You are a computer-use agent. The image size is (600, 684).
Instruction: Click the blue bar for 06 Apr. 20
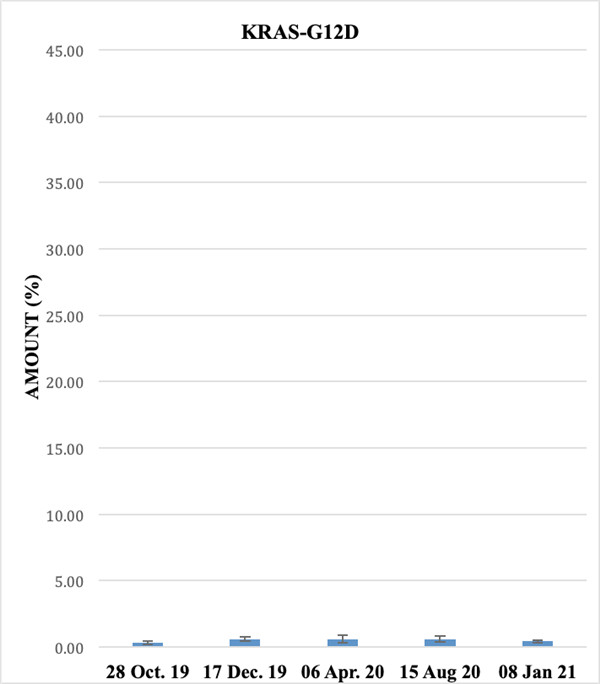click(x=343, y=643)
